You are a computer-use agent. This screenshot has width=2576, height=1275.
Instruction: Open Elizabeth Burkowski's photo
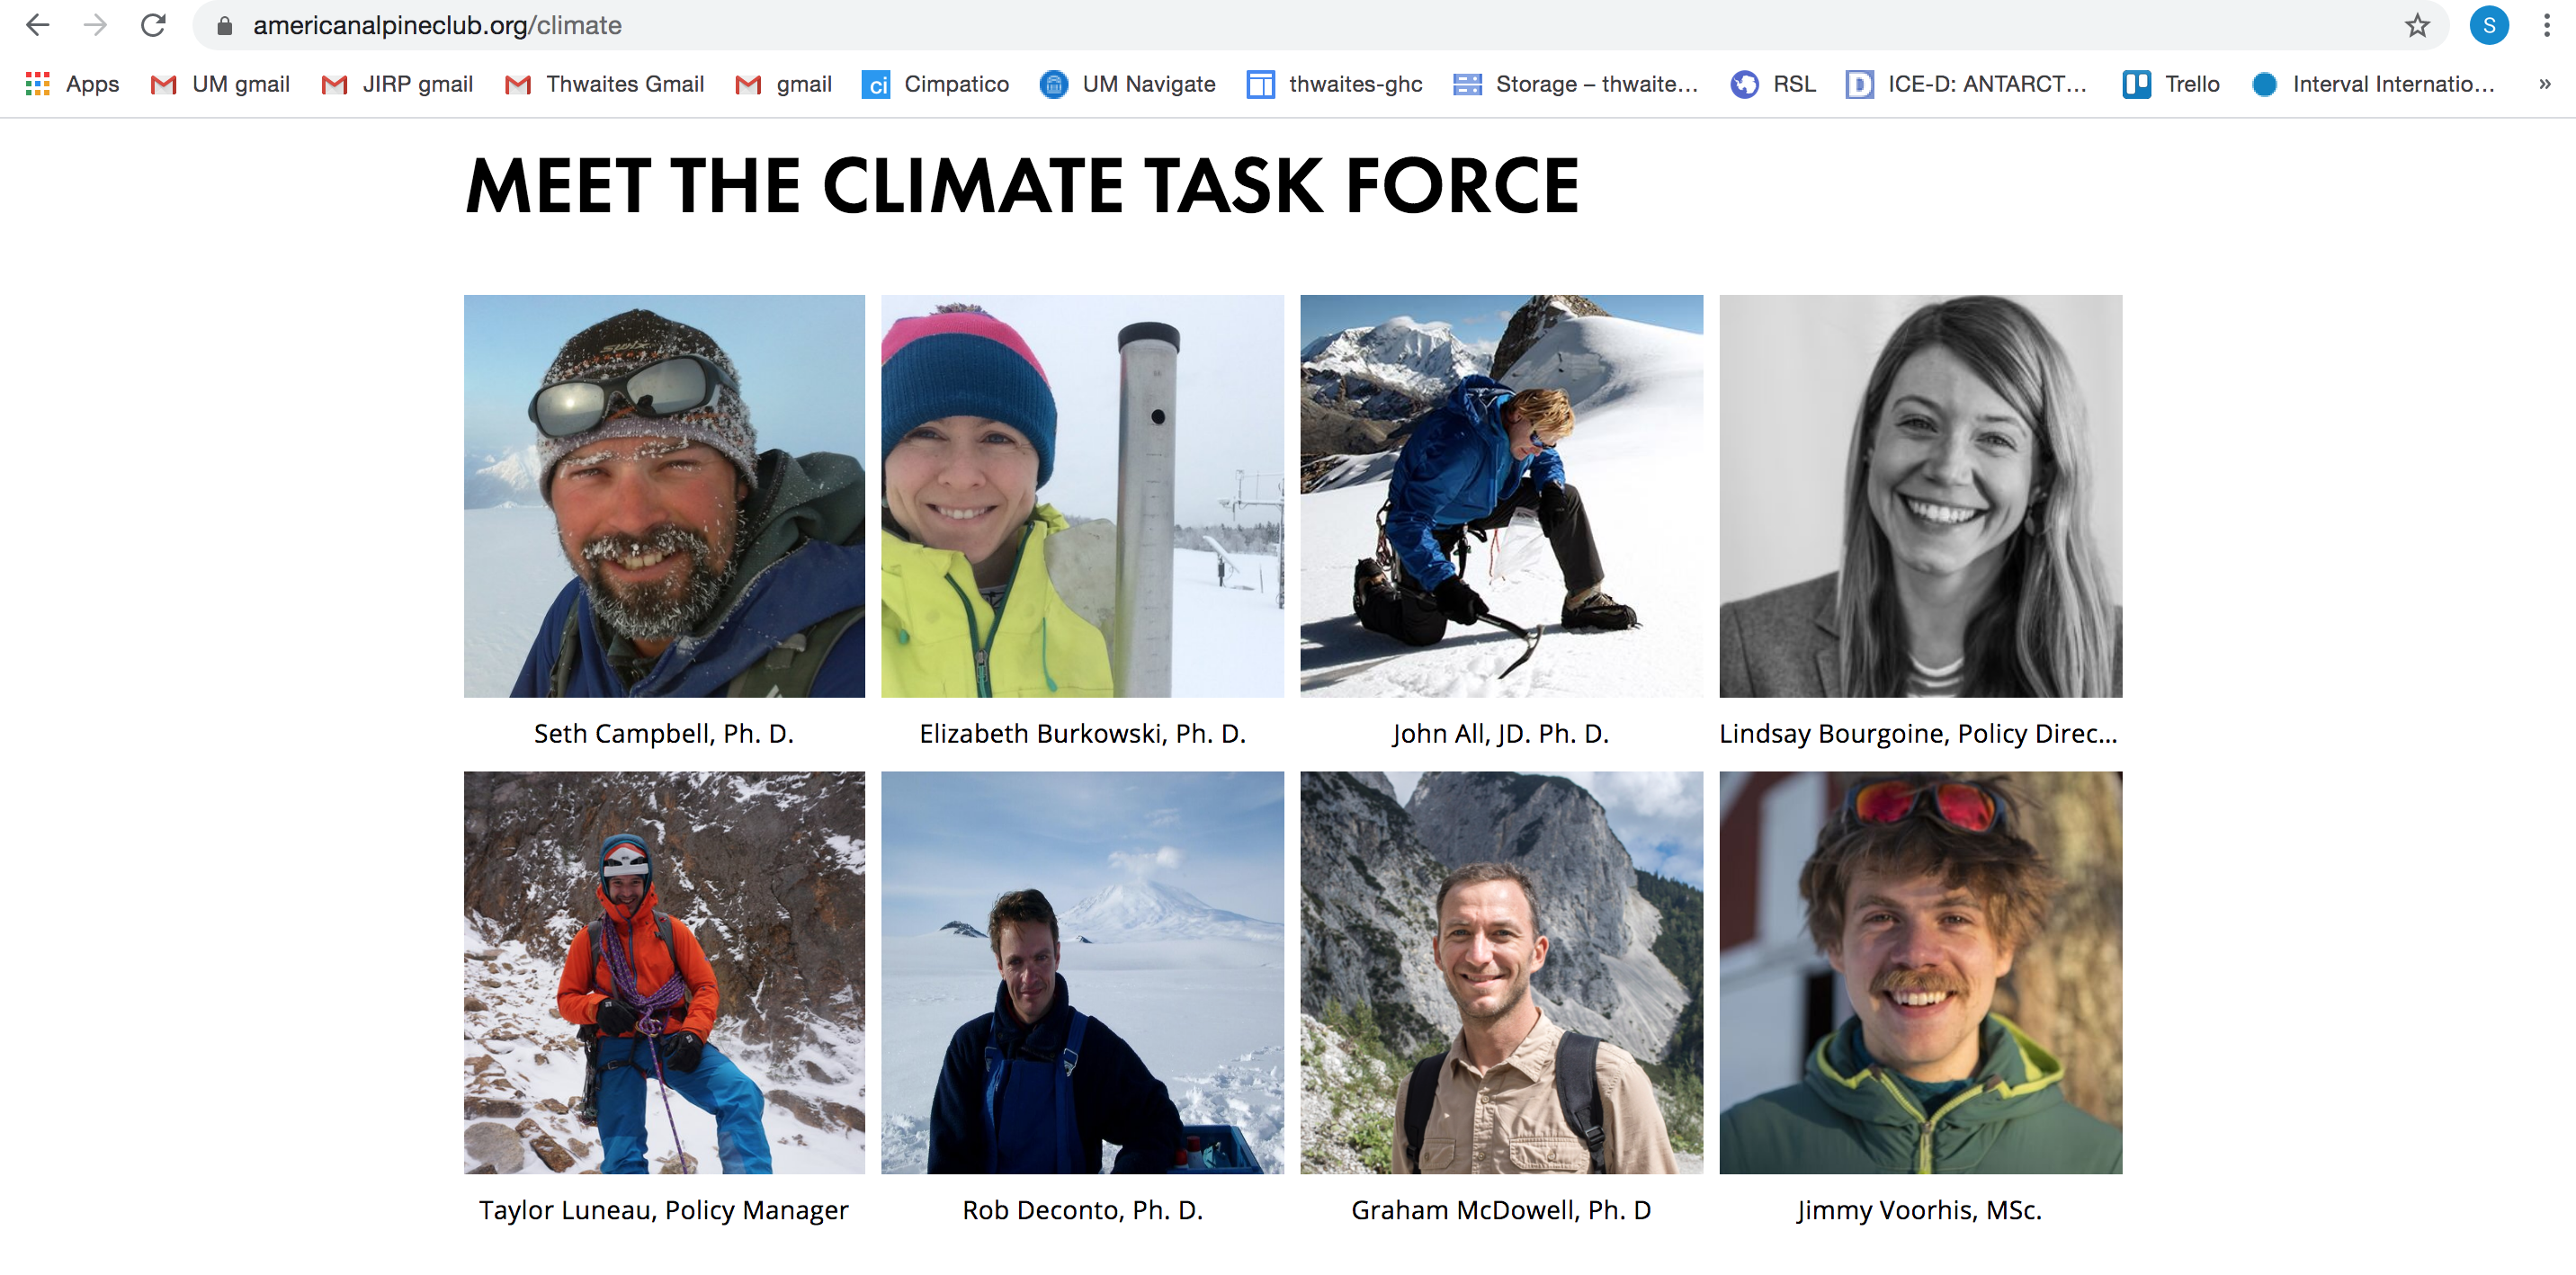1082,495
